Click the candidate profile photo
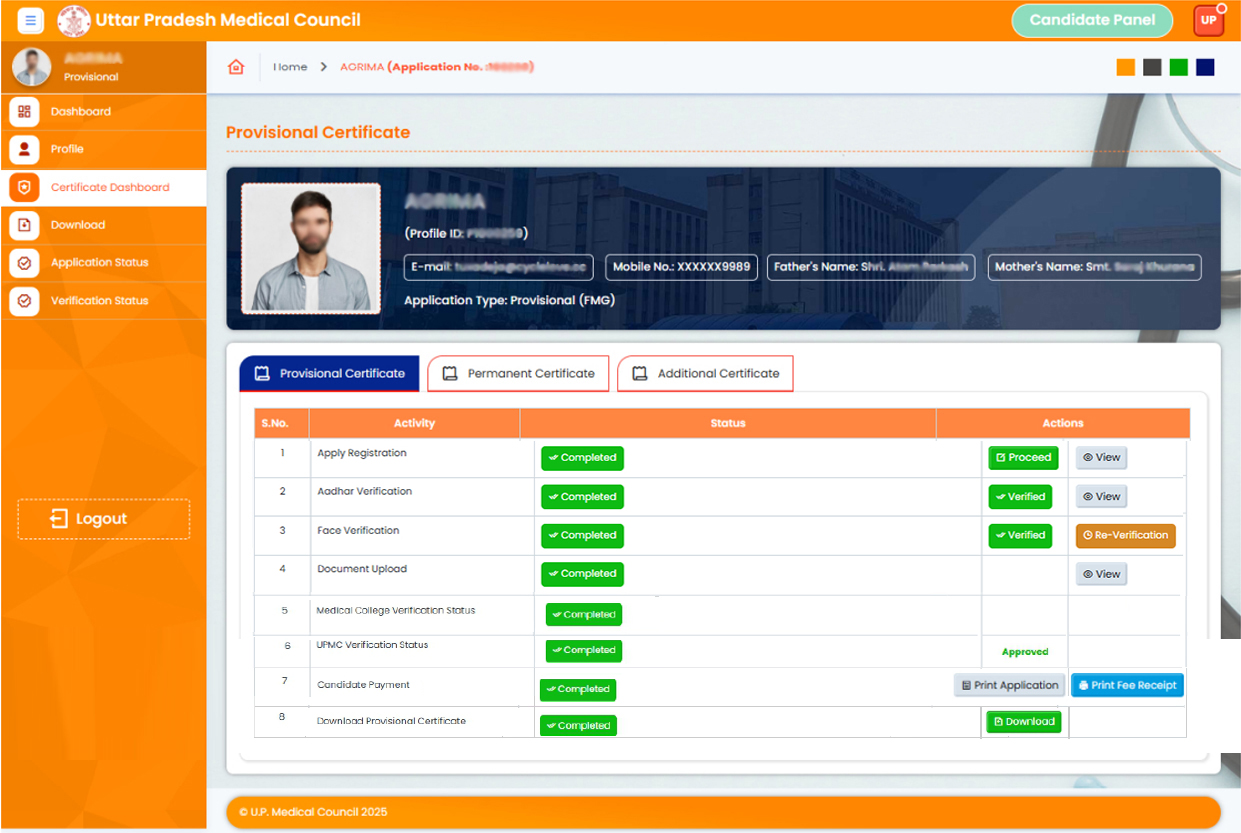 point(310,249)
